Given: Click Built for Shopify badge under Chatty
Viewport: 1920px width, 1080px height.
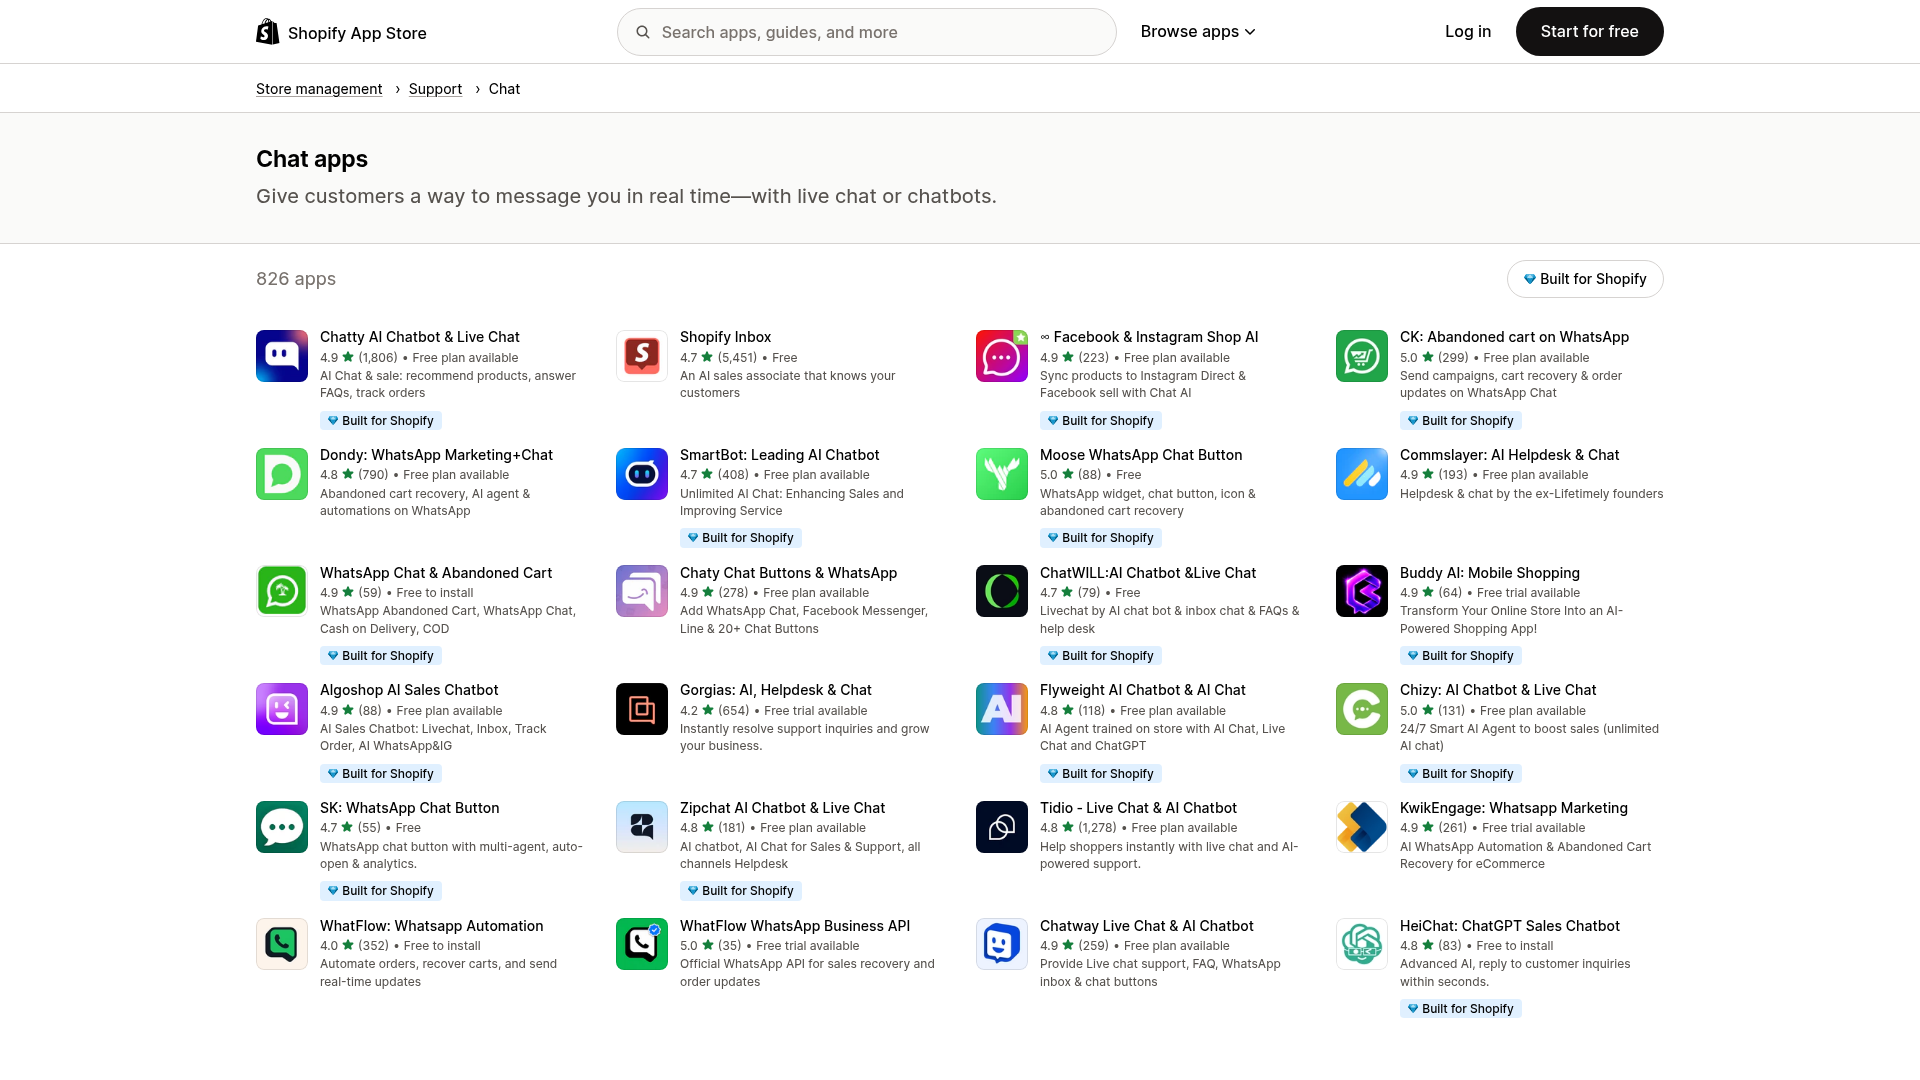Looking at the screenshot, I should coord(381,421).
